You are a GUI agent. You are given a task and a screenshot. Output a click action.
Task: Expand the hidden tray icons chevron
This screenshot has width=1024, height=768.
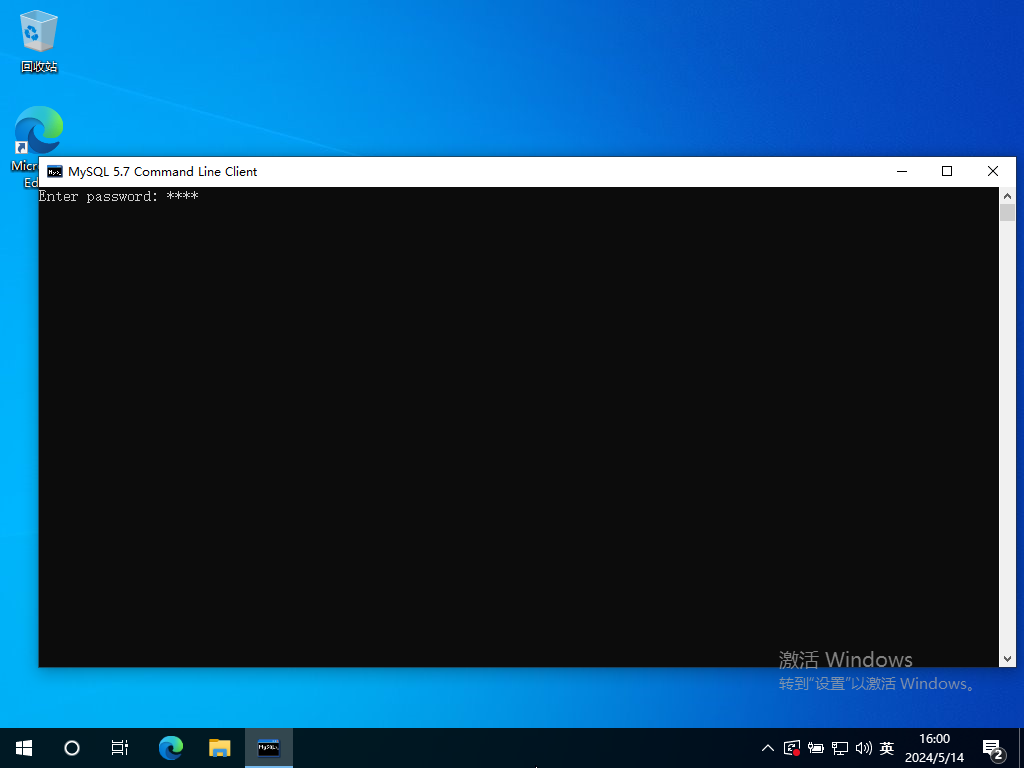coord(767,747)
